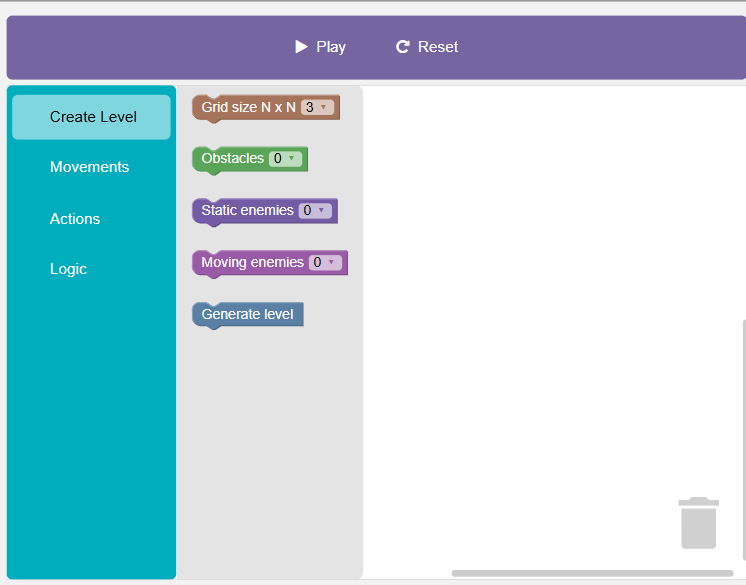This screenshot has width=746, height=585.
Task: Open the Logic category
Action: (x=68, y=269)
